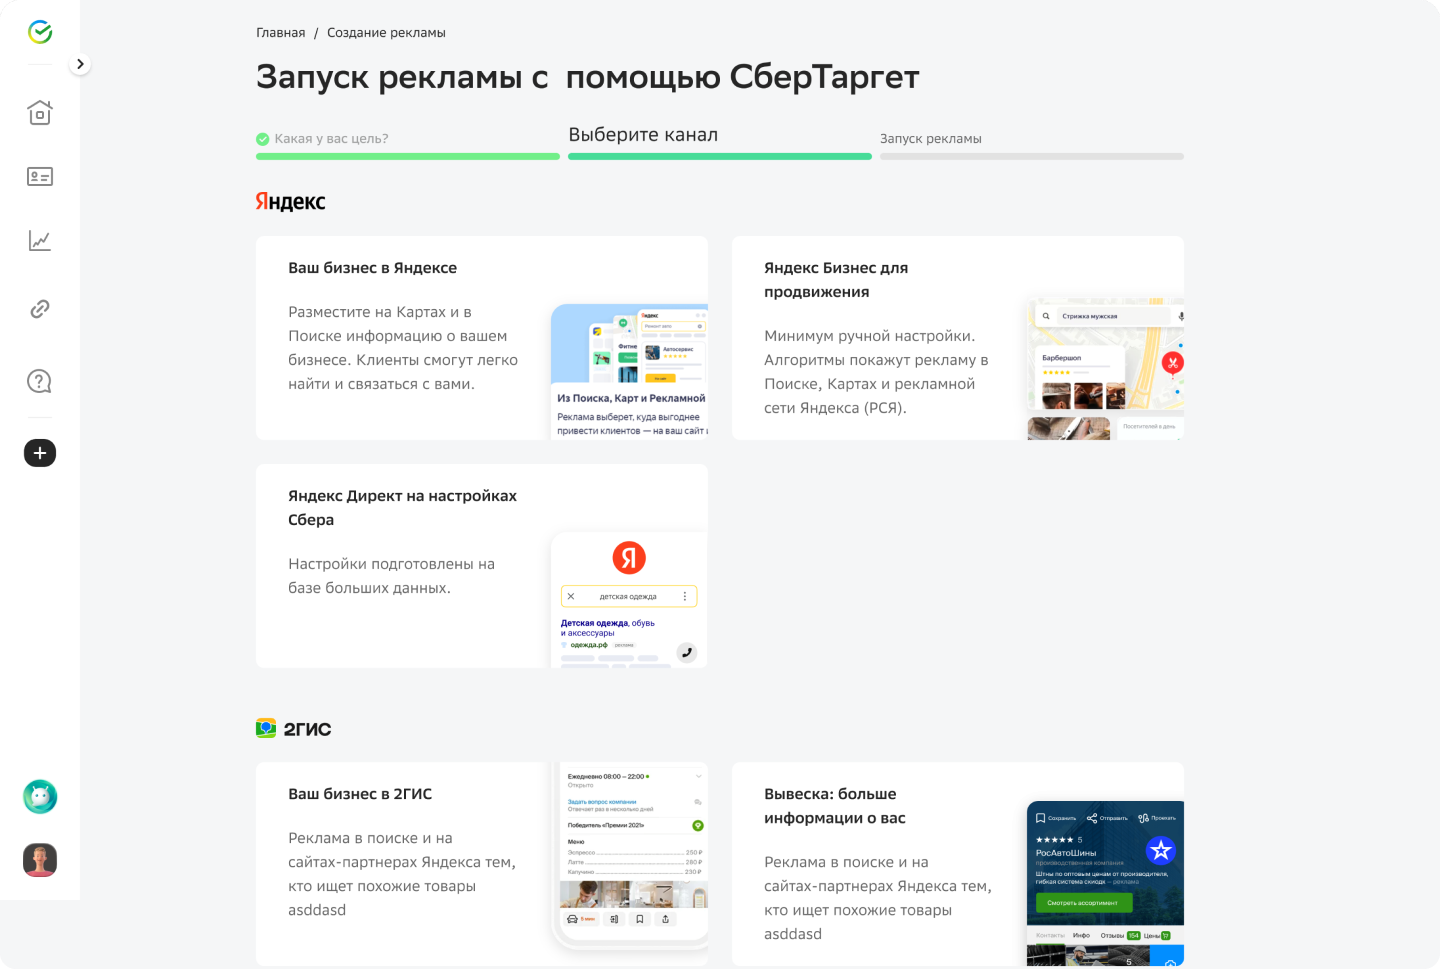Go to the Главная breadcrumb link
This screenshot has width=1440, height=969.
click(281, 33)
